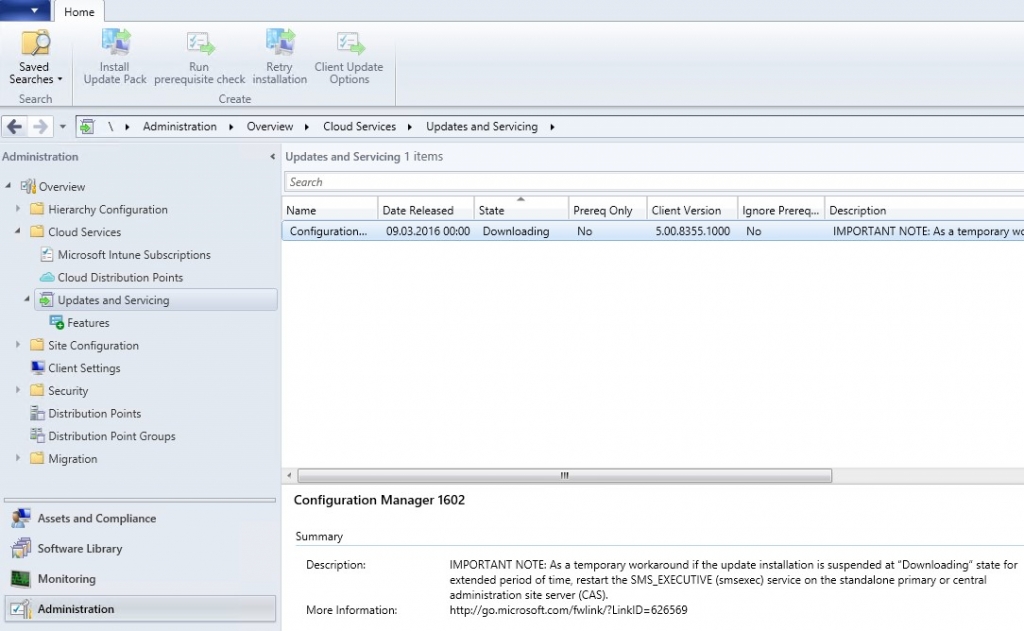Viewport: 1024px width, 631px height.
Task: Click the horizontal scrollbar thumb in the list
Action: tap(564, 476)
